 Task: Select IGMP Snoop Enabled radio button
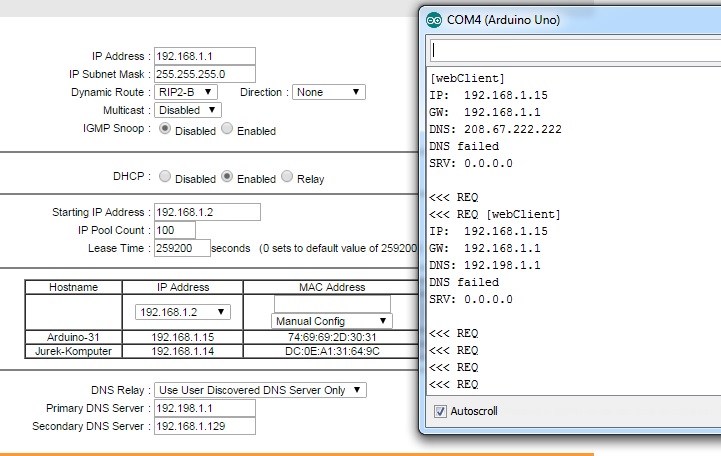coord(227,129)
